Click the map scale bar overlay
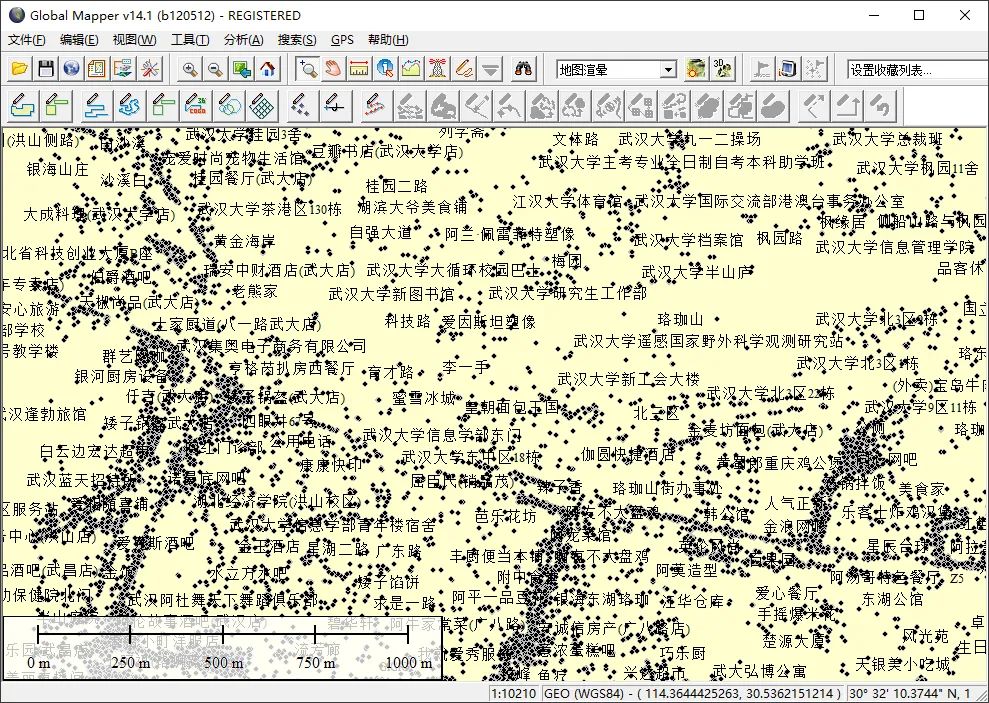The width and height of the screenshot is (989, 703). point(223,648)
